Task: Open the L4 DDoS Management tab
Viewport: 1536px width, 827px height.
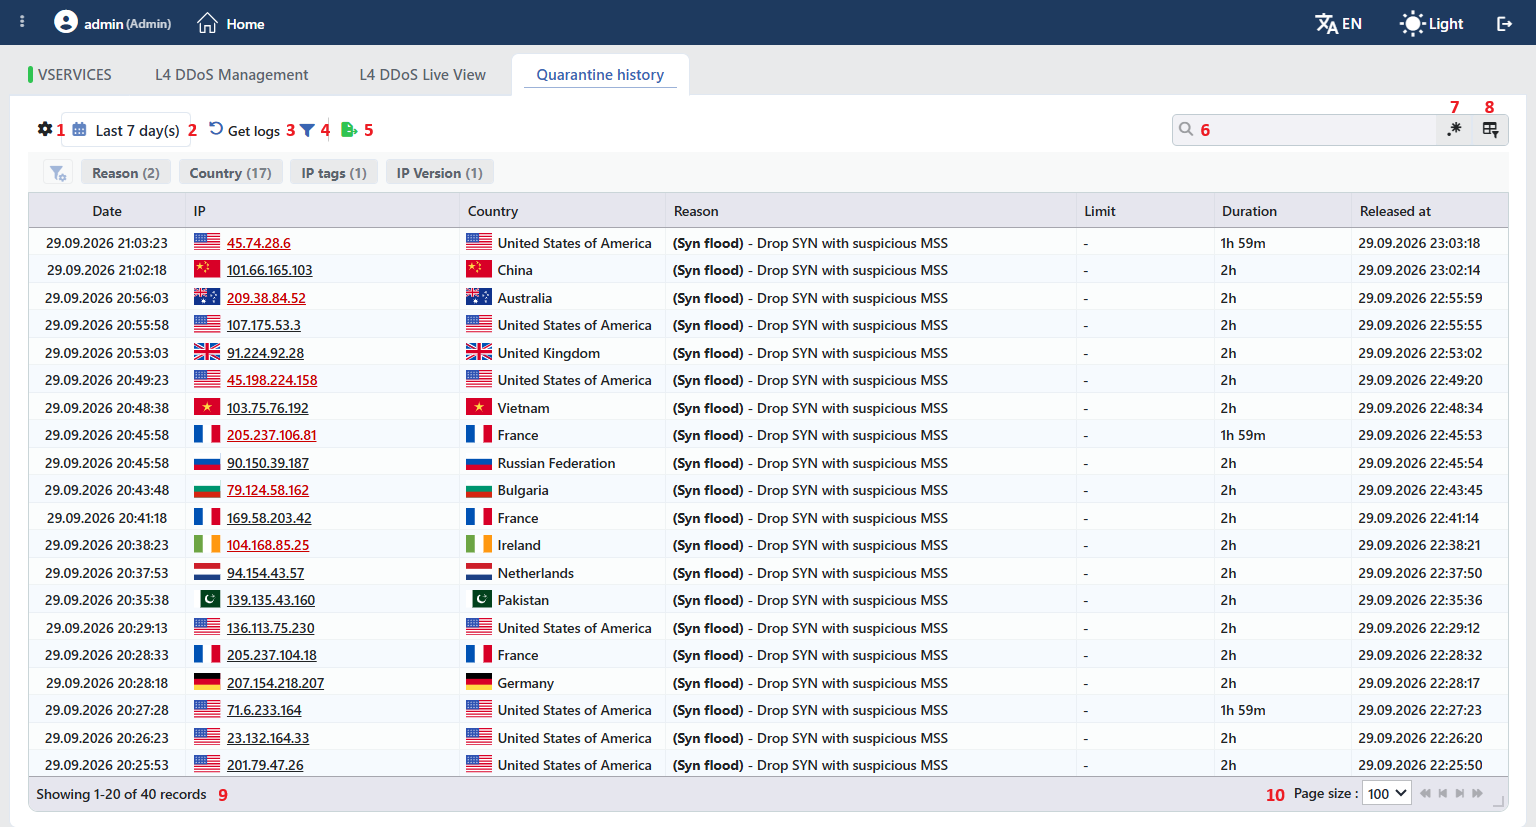Action: (232, 74)
